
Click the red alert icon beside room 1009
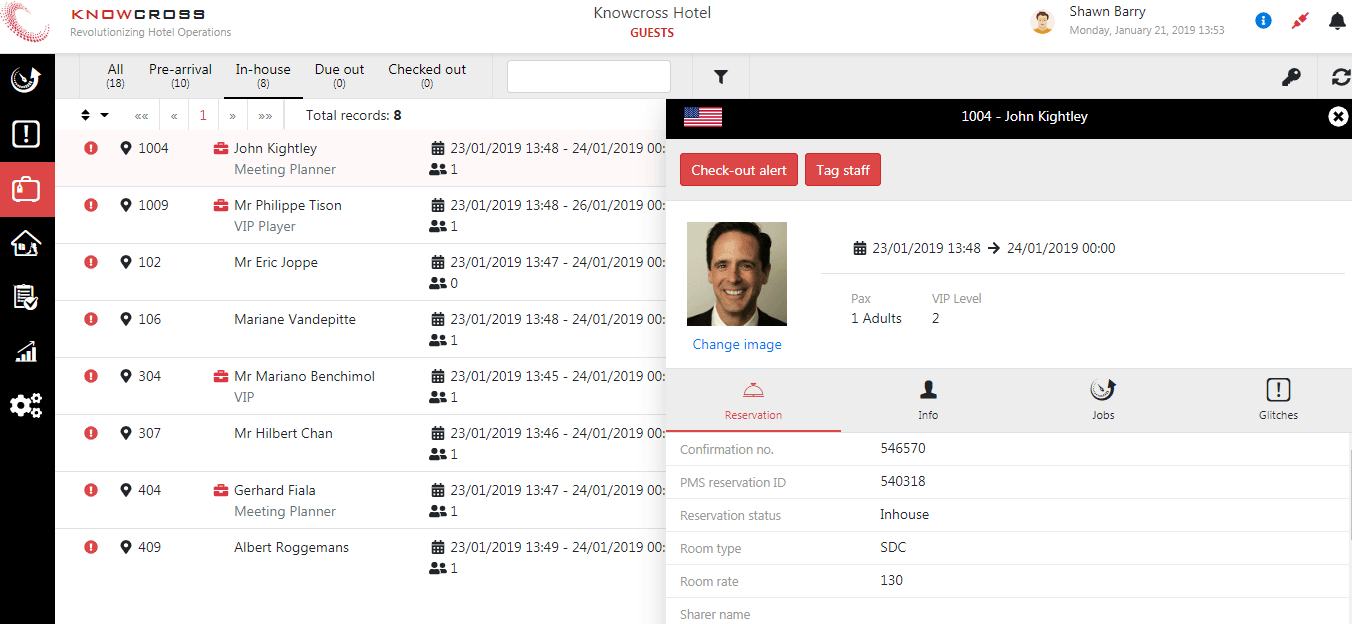pos(91,205)
